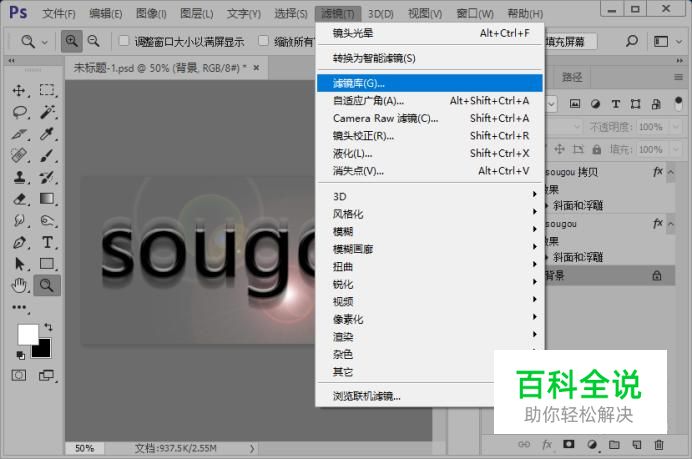Image resolution: width=692 pixels, height=459 pixels.
Task: Choose 滤镜库(G)... from the filter menu
Action: click(x=430, y=83)
